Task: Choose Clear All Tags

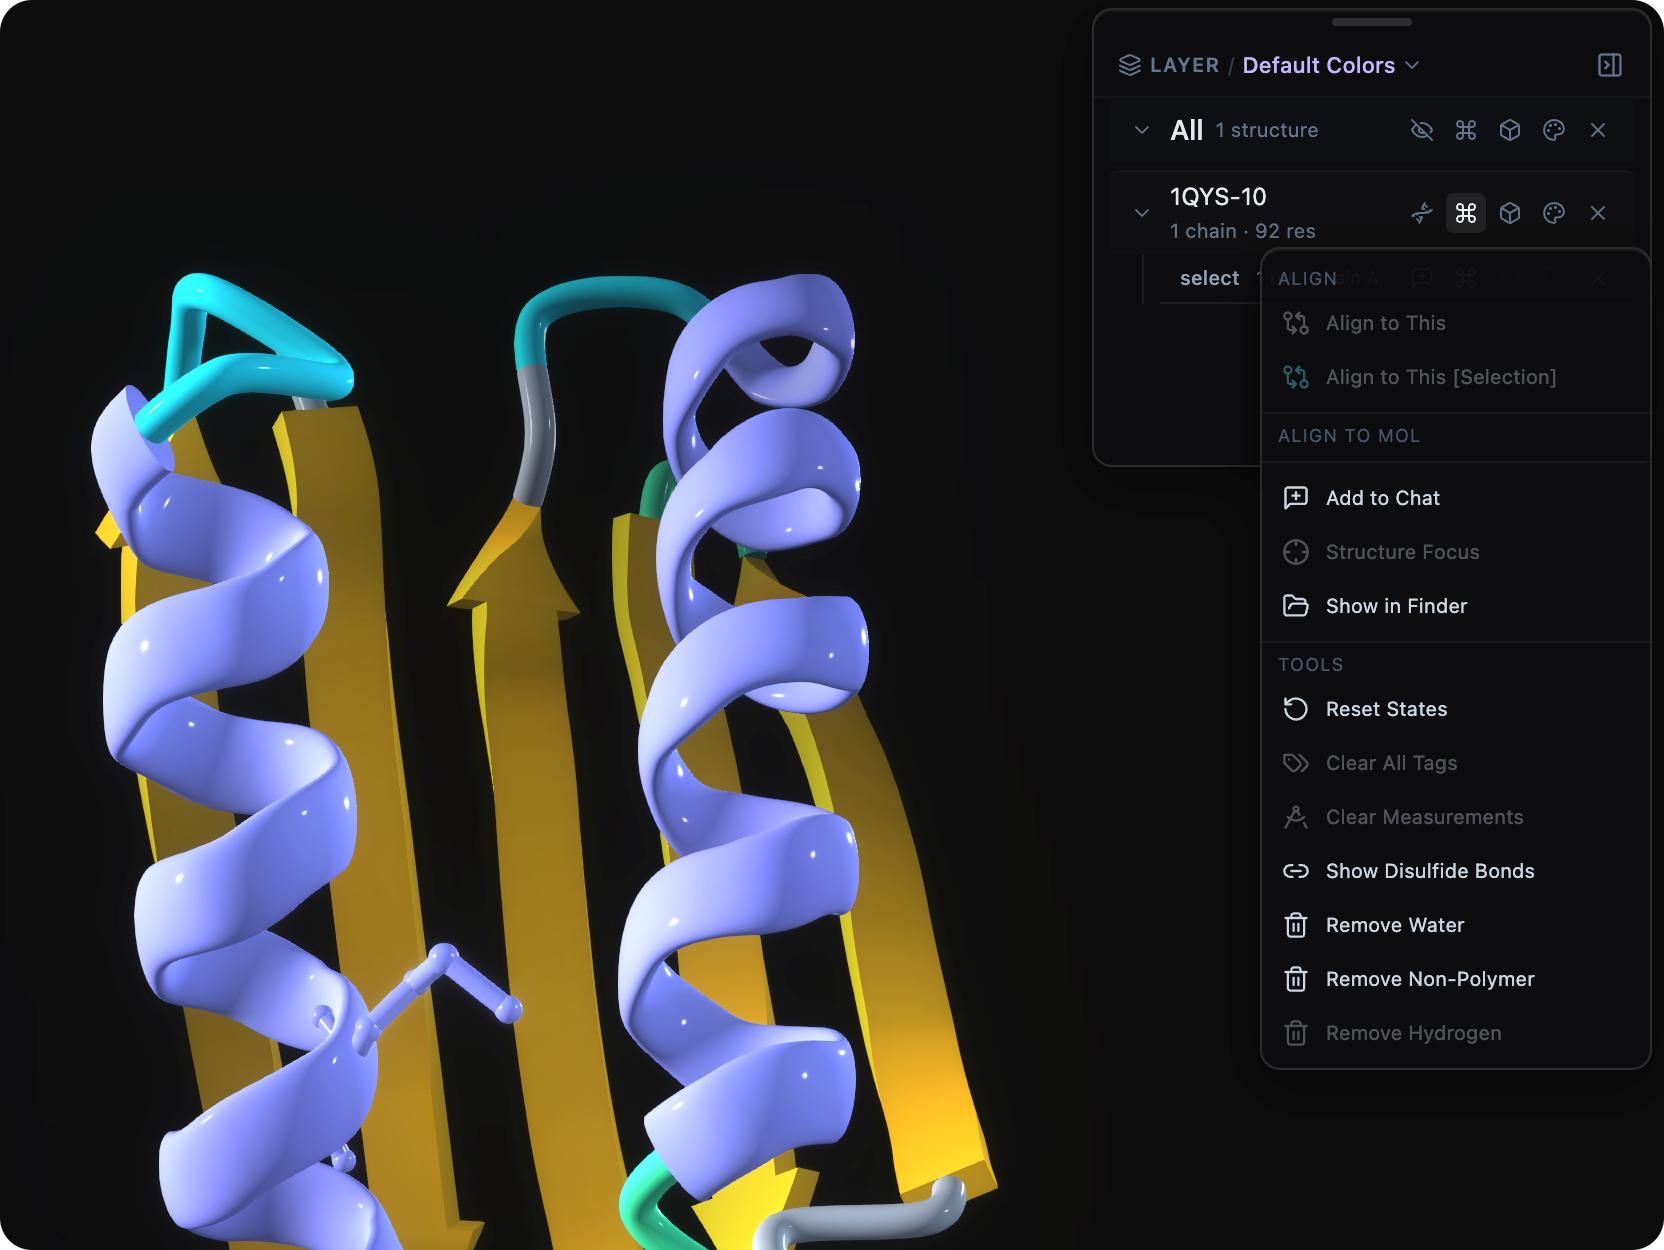Action: point(1455,763)
